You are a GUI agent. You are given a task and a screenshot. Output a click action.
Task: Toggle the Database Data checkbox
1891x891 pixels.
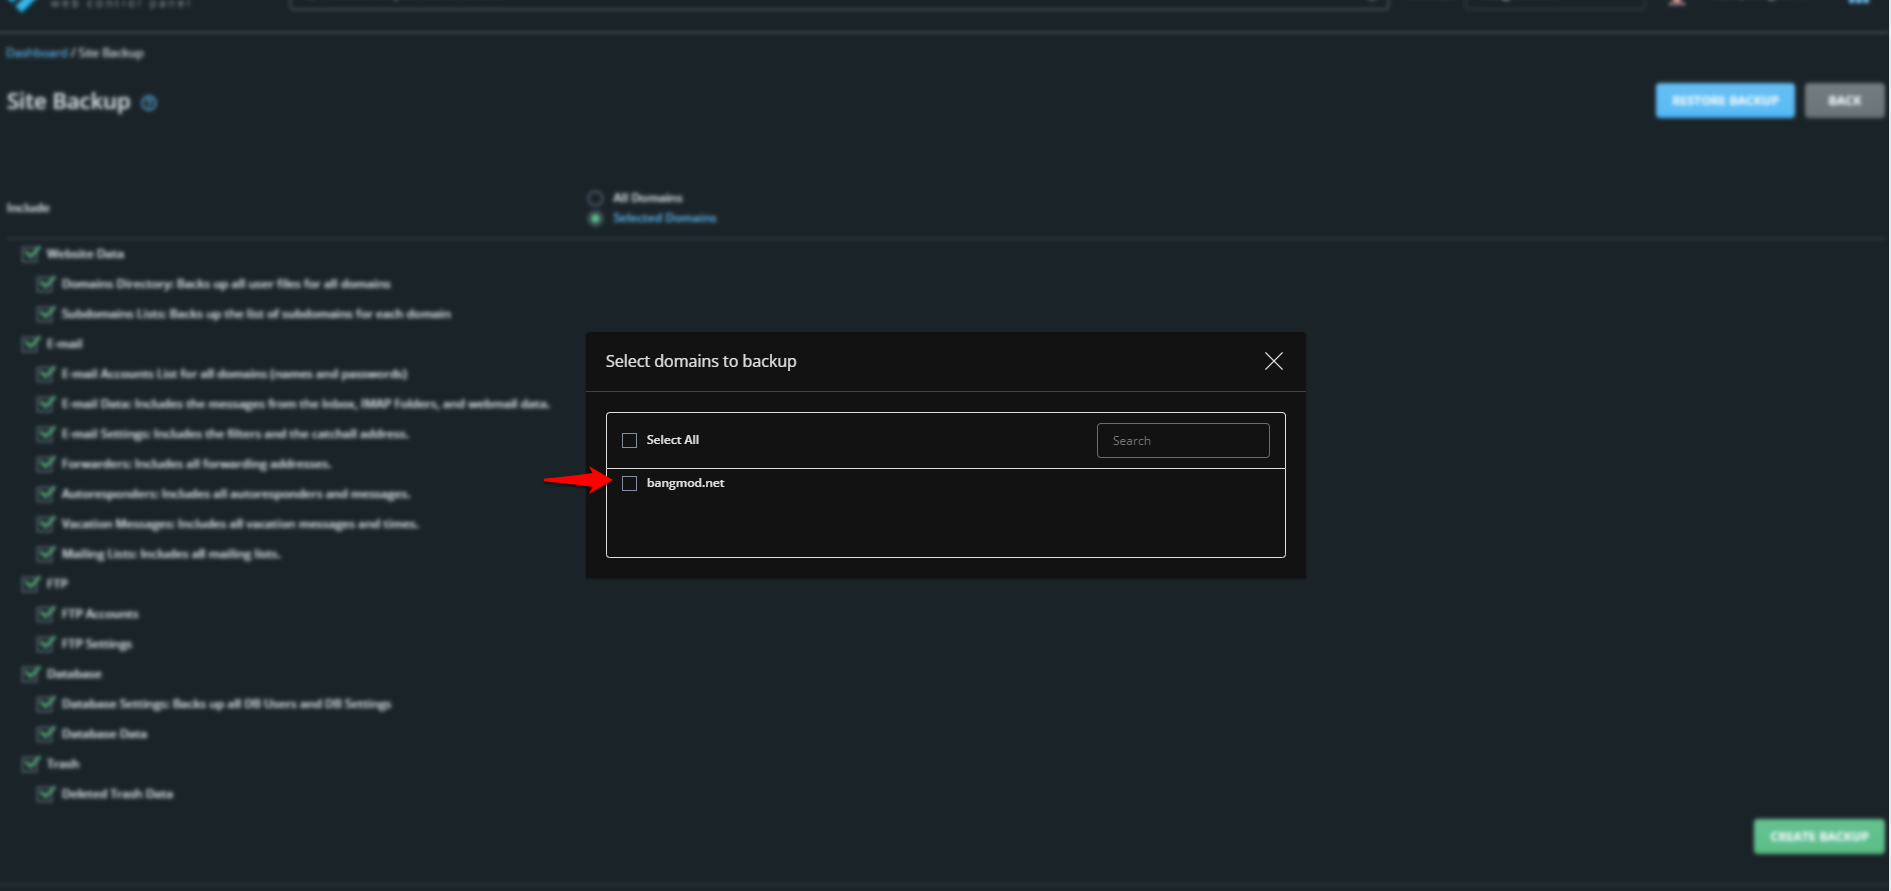pos(46,734)
